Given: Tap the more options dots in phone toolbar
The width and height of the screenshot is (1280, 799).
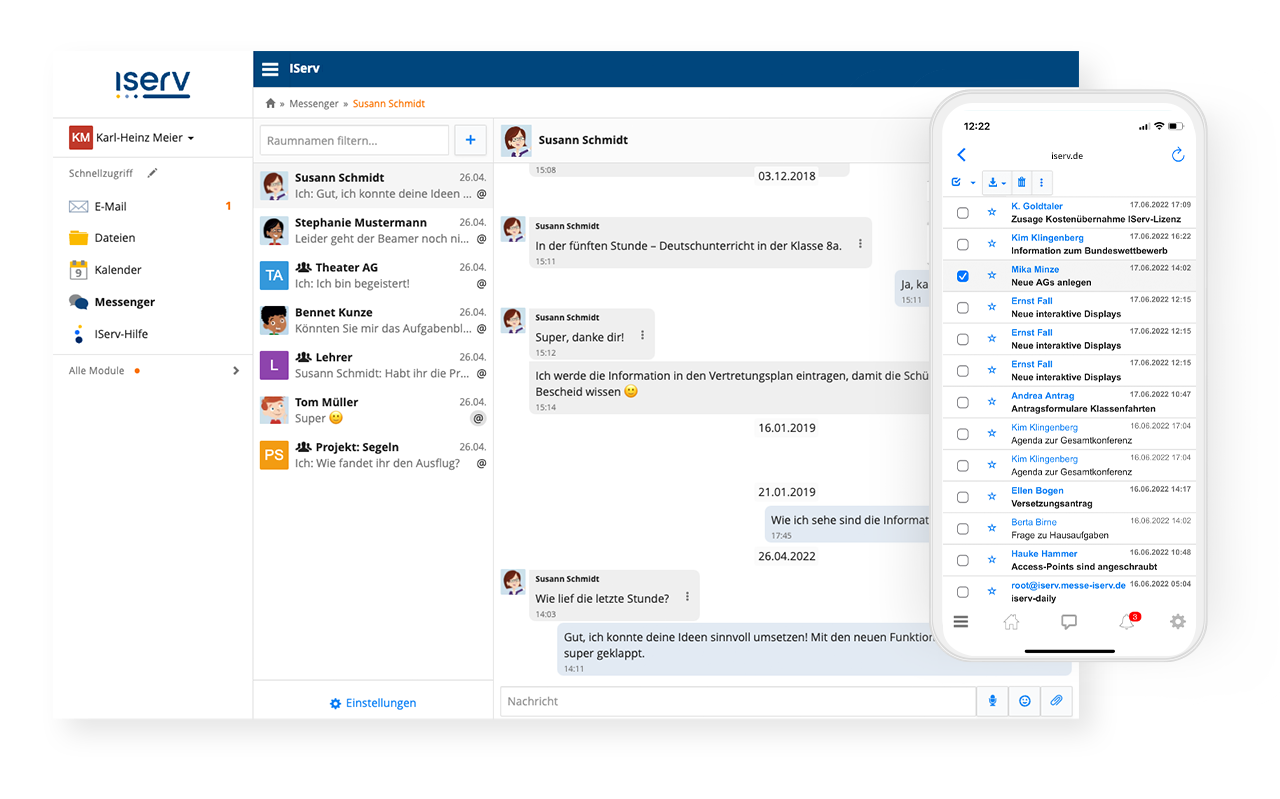Looking at the screenshot, I should 1041,182.
